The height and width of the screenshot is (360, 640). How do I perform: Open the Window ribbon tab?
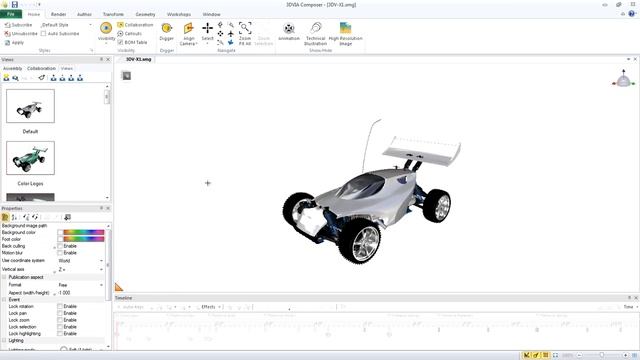coord(211,14)
